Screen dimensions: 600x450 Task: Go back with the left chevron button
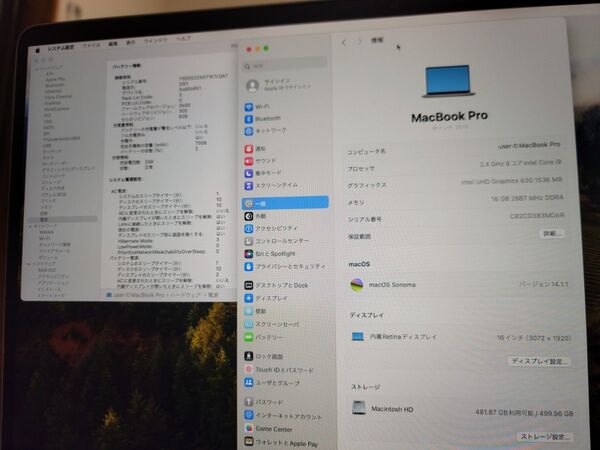pyautogui.click(x=344, y=42)
